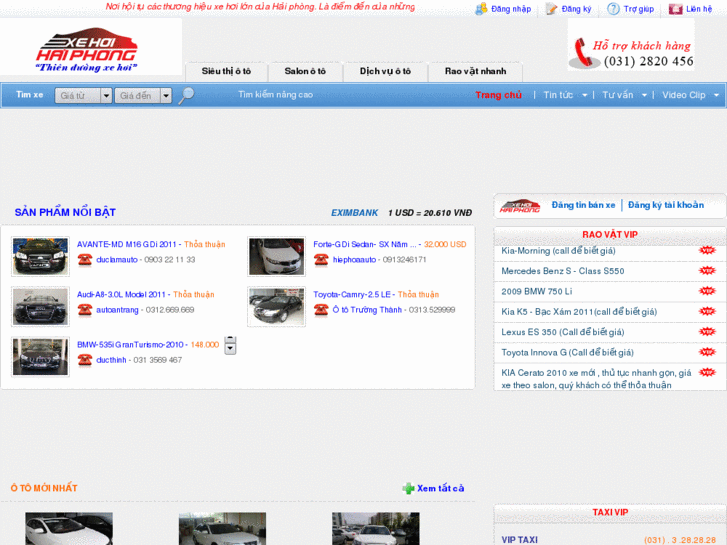Click the red phone icon beside duclamauto
This screenshot has width=727, height=545.
[x=85, y=260]
